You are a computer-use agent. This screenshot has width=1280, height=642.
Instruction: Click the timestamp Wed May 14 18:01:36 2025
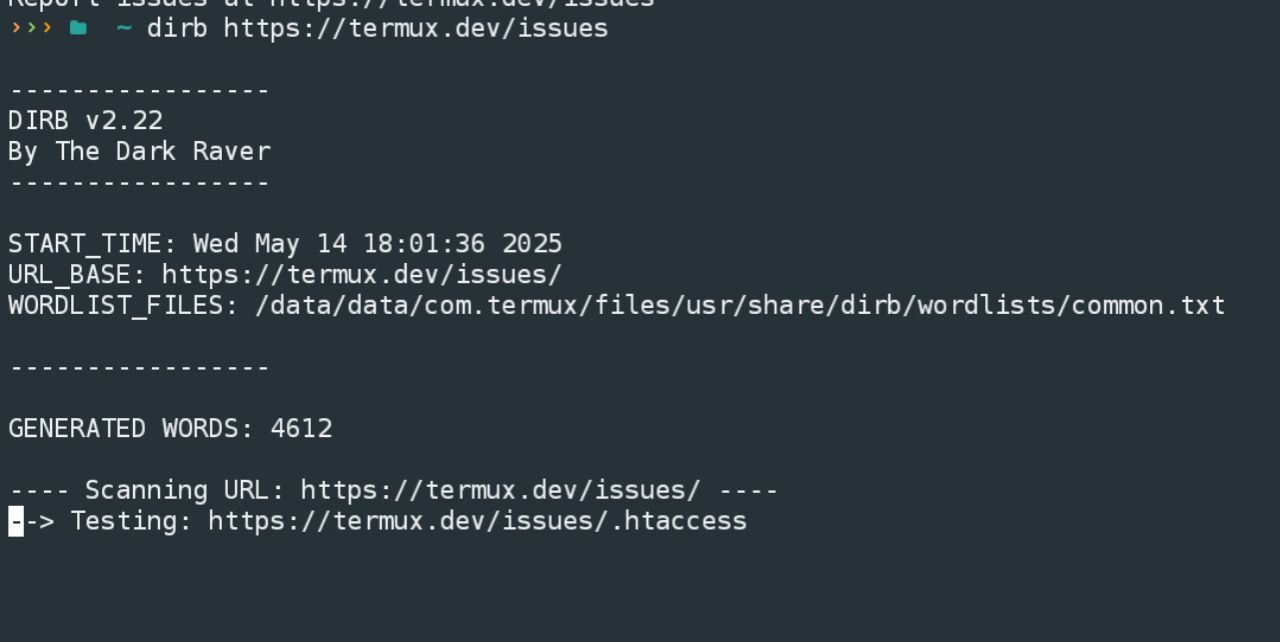(378, 244)
